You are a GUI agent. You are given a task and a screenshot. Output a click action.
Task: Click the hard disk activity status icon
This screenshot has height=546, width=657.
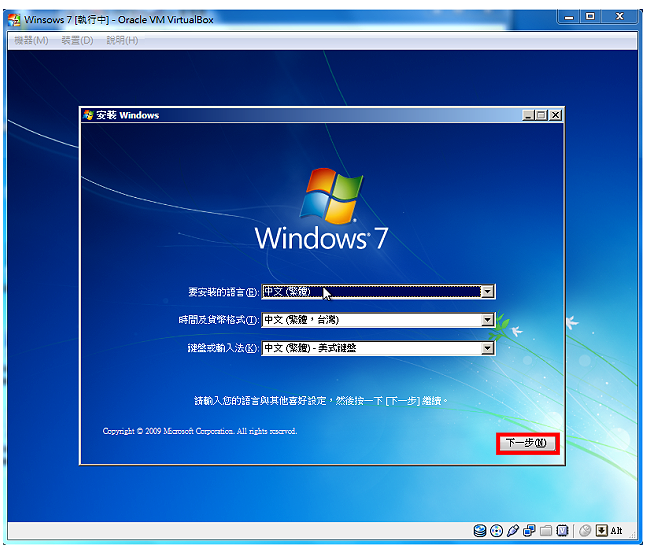480,531
